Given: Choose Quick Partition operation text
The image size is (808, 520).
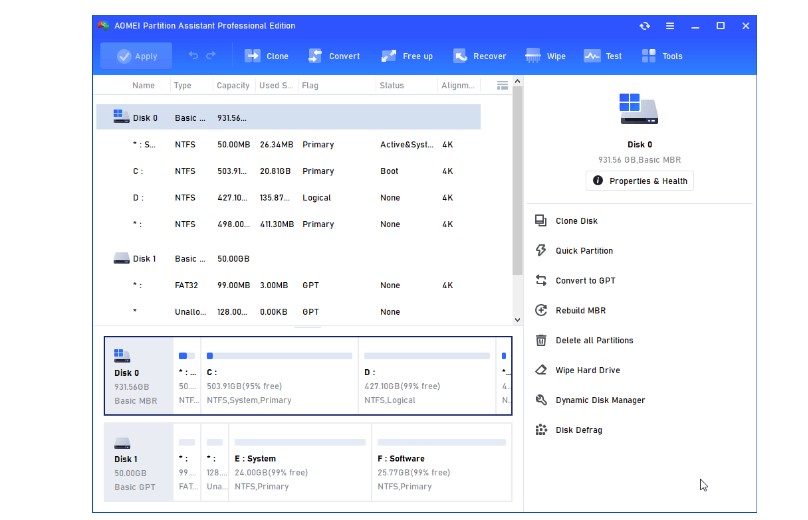Looking at the screenshot, I should click(584, 251).
